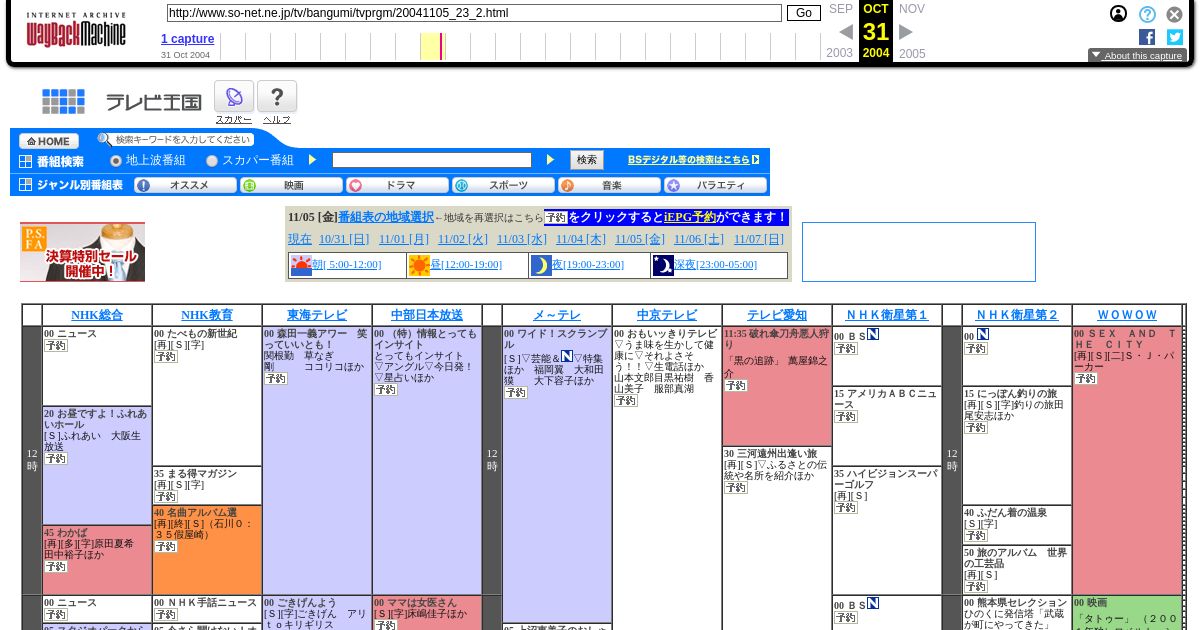Reserve ワイド！スクランブル with 予約
The width and height of the screenshot is (1200, 630).
[x=515, y=392]
